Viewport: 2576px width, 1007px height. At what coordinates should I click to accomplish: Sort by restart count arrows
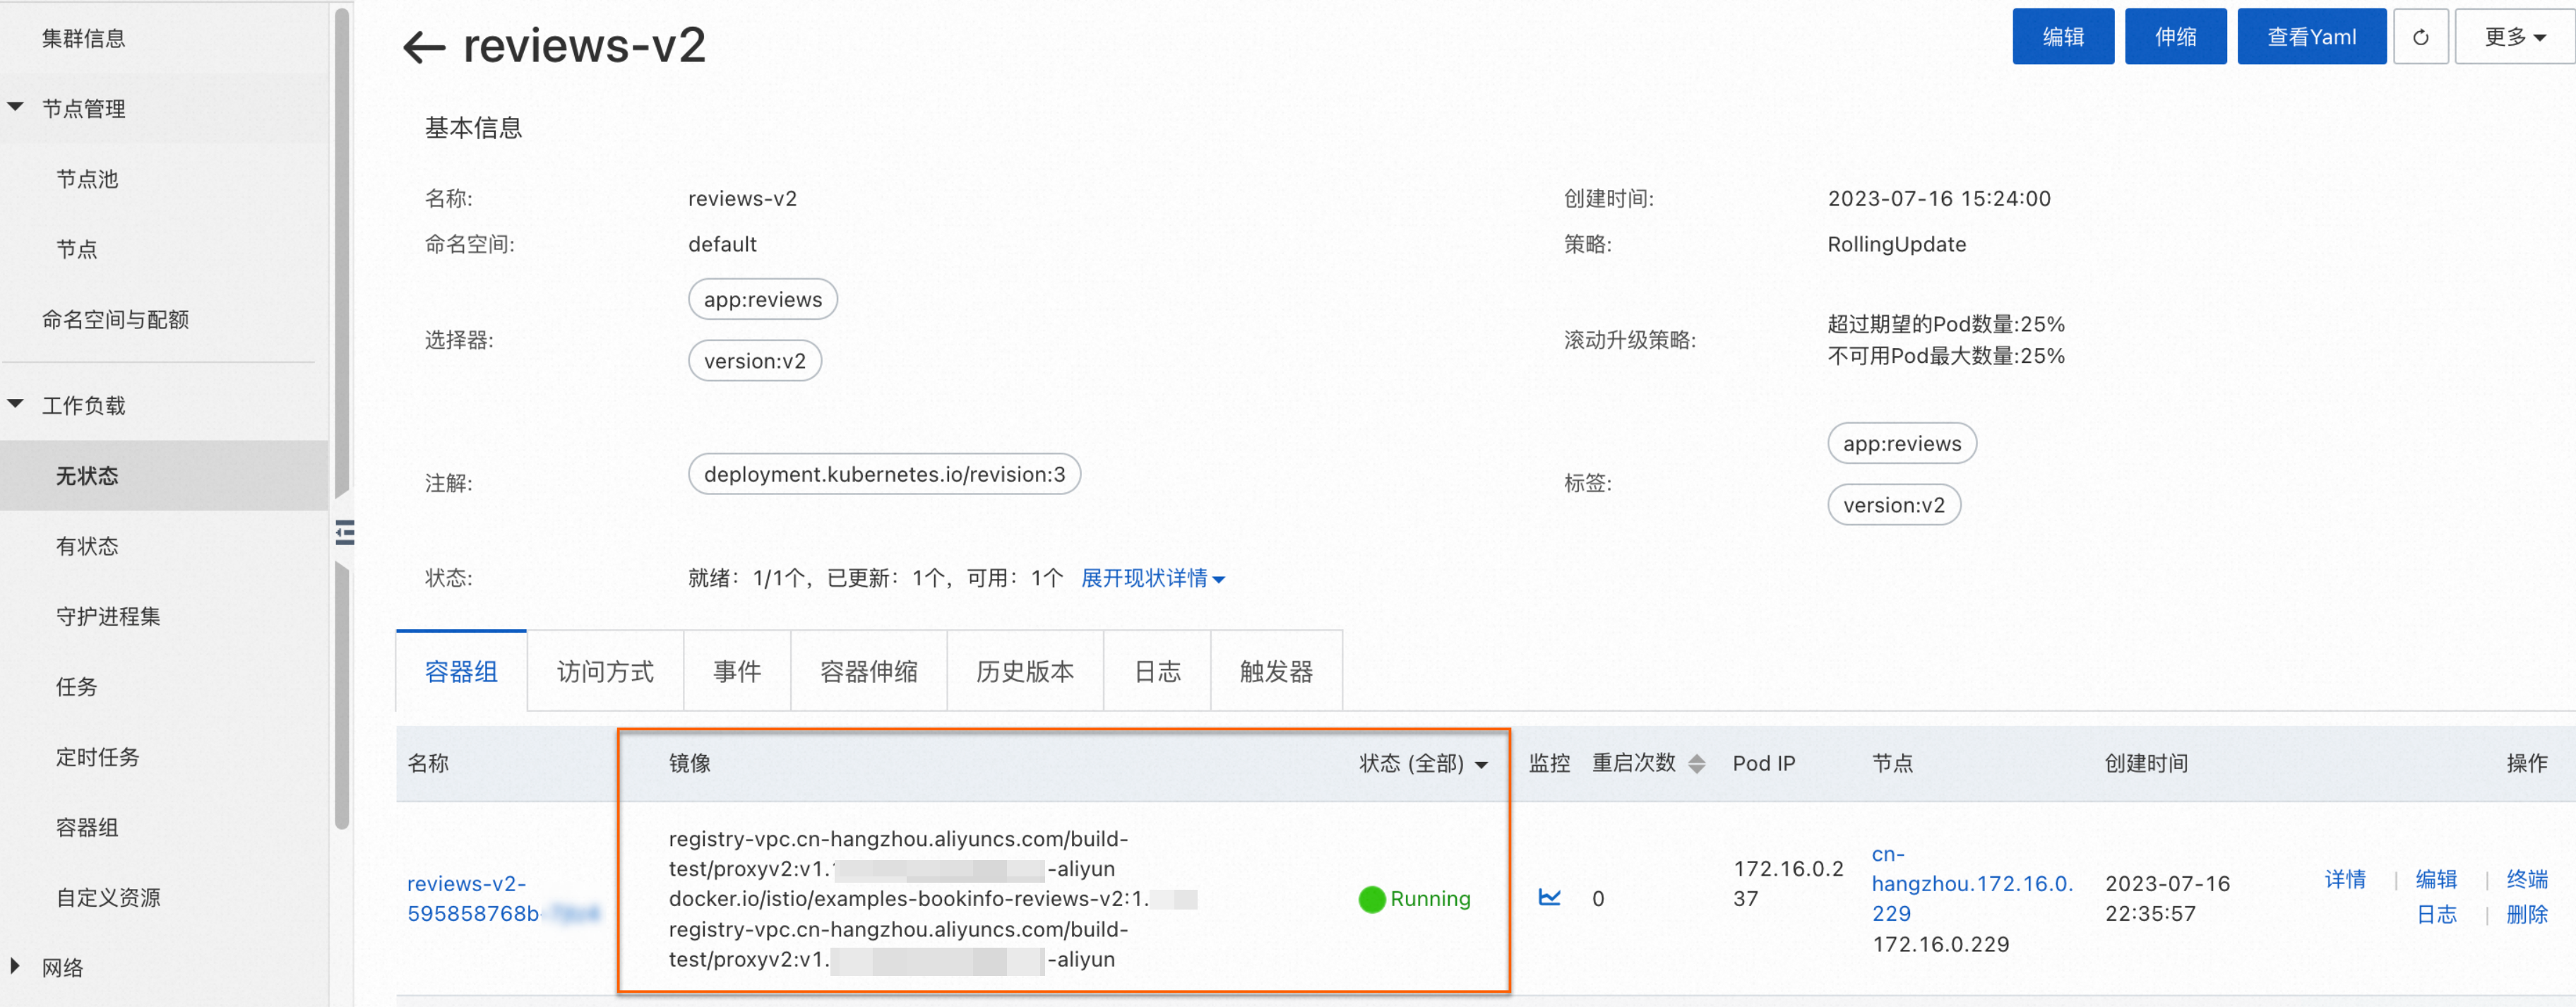click(x=1696, y=764)
